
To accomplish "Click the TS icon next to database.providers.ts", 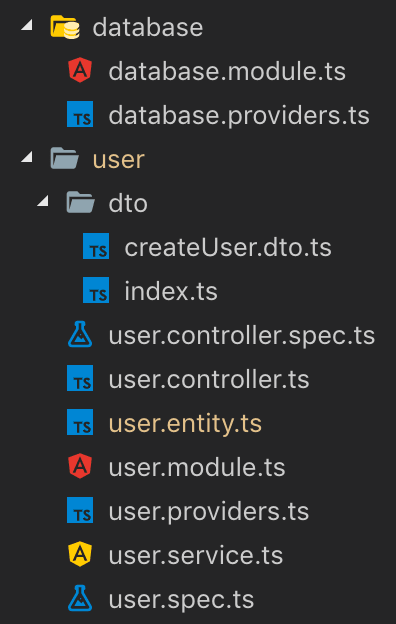I will coord(80,115).
